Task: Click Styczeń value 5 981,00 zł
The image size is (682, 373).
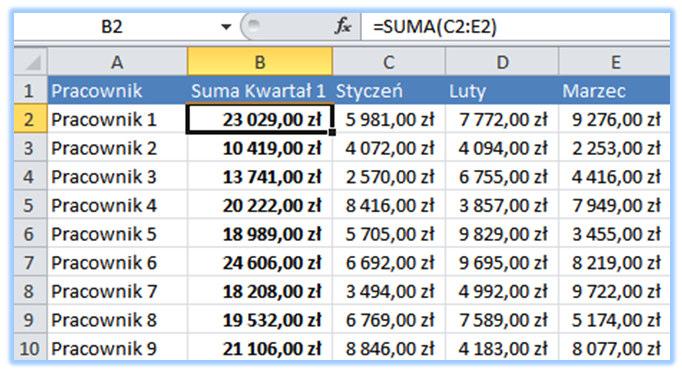Action: pos(389,119)
